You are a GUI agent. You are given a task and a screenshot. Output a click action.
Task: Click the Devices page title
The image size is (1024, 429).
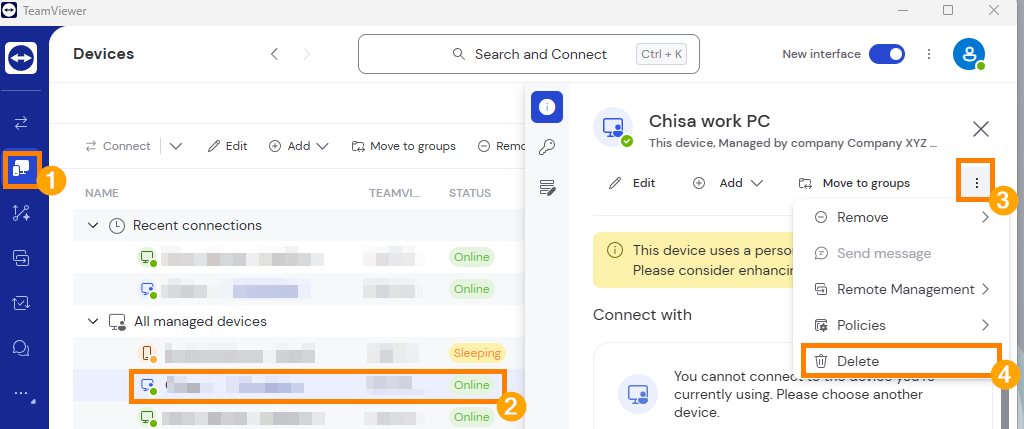[104, 54]
